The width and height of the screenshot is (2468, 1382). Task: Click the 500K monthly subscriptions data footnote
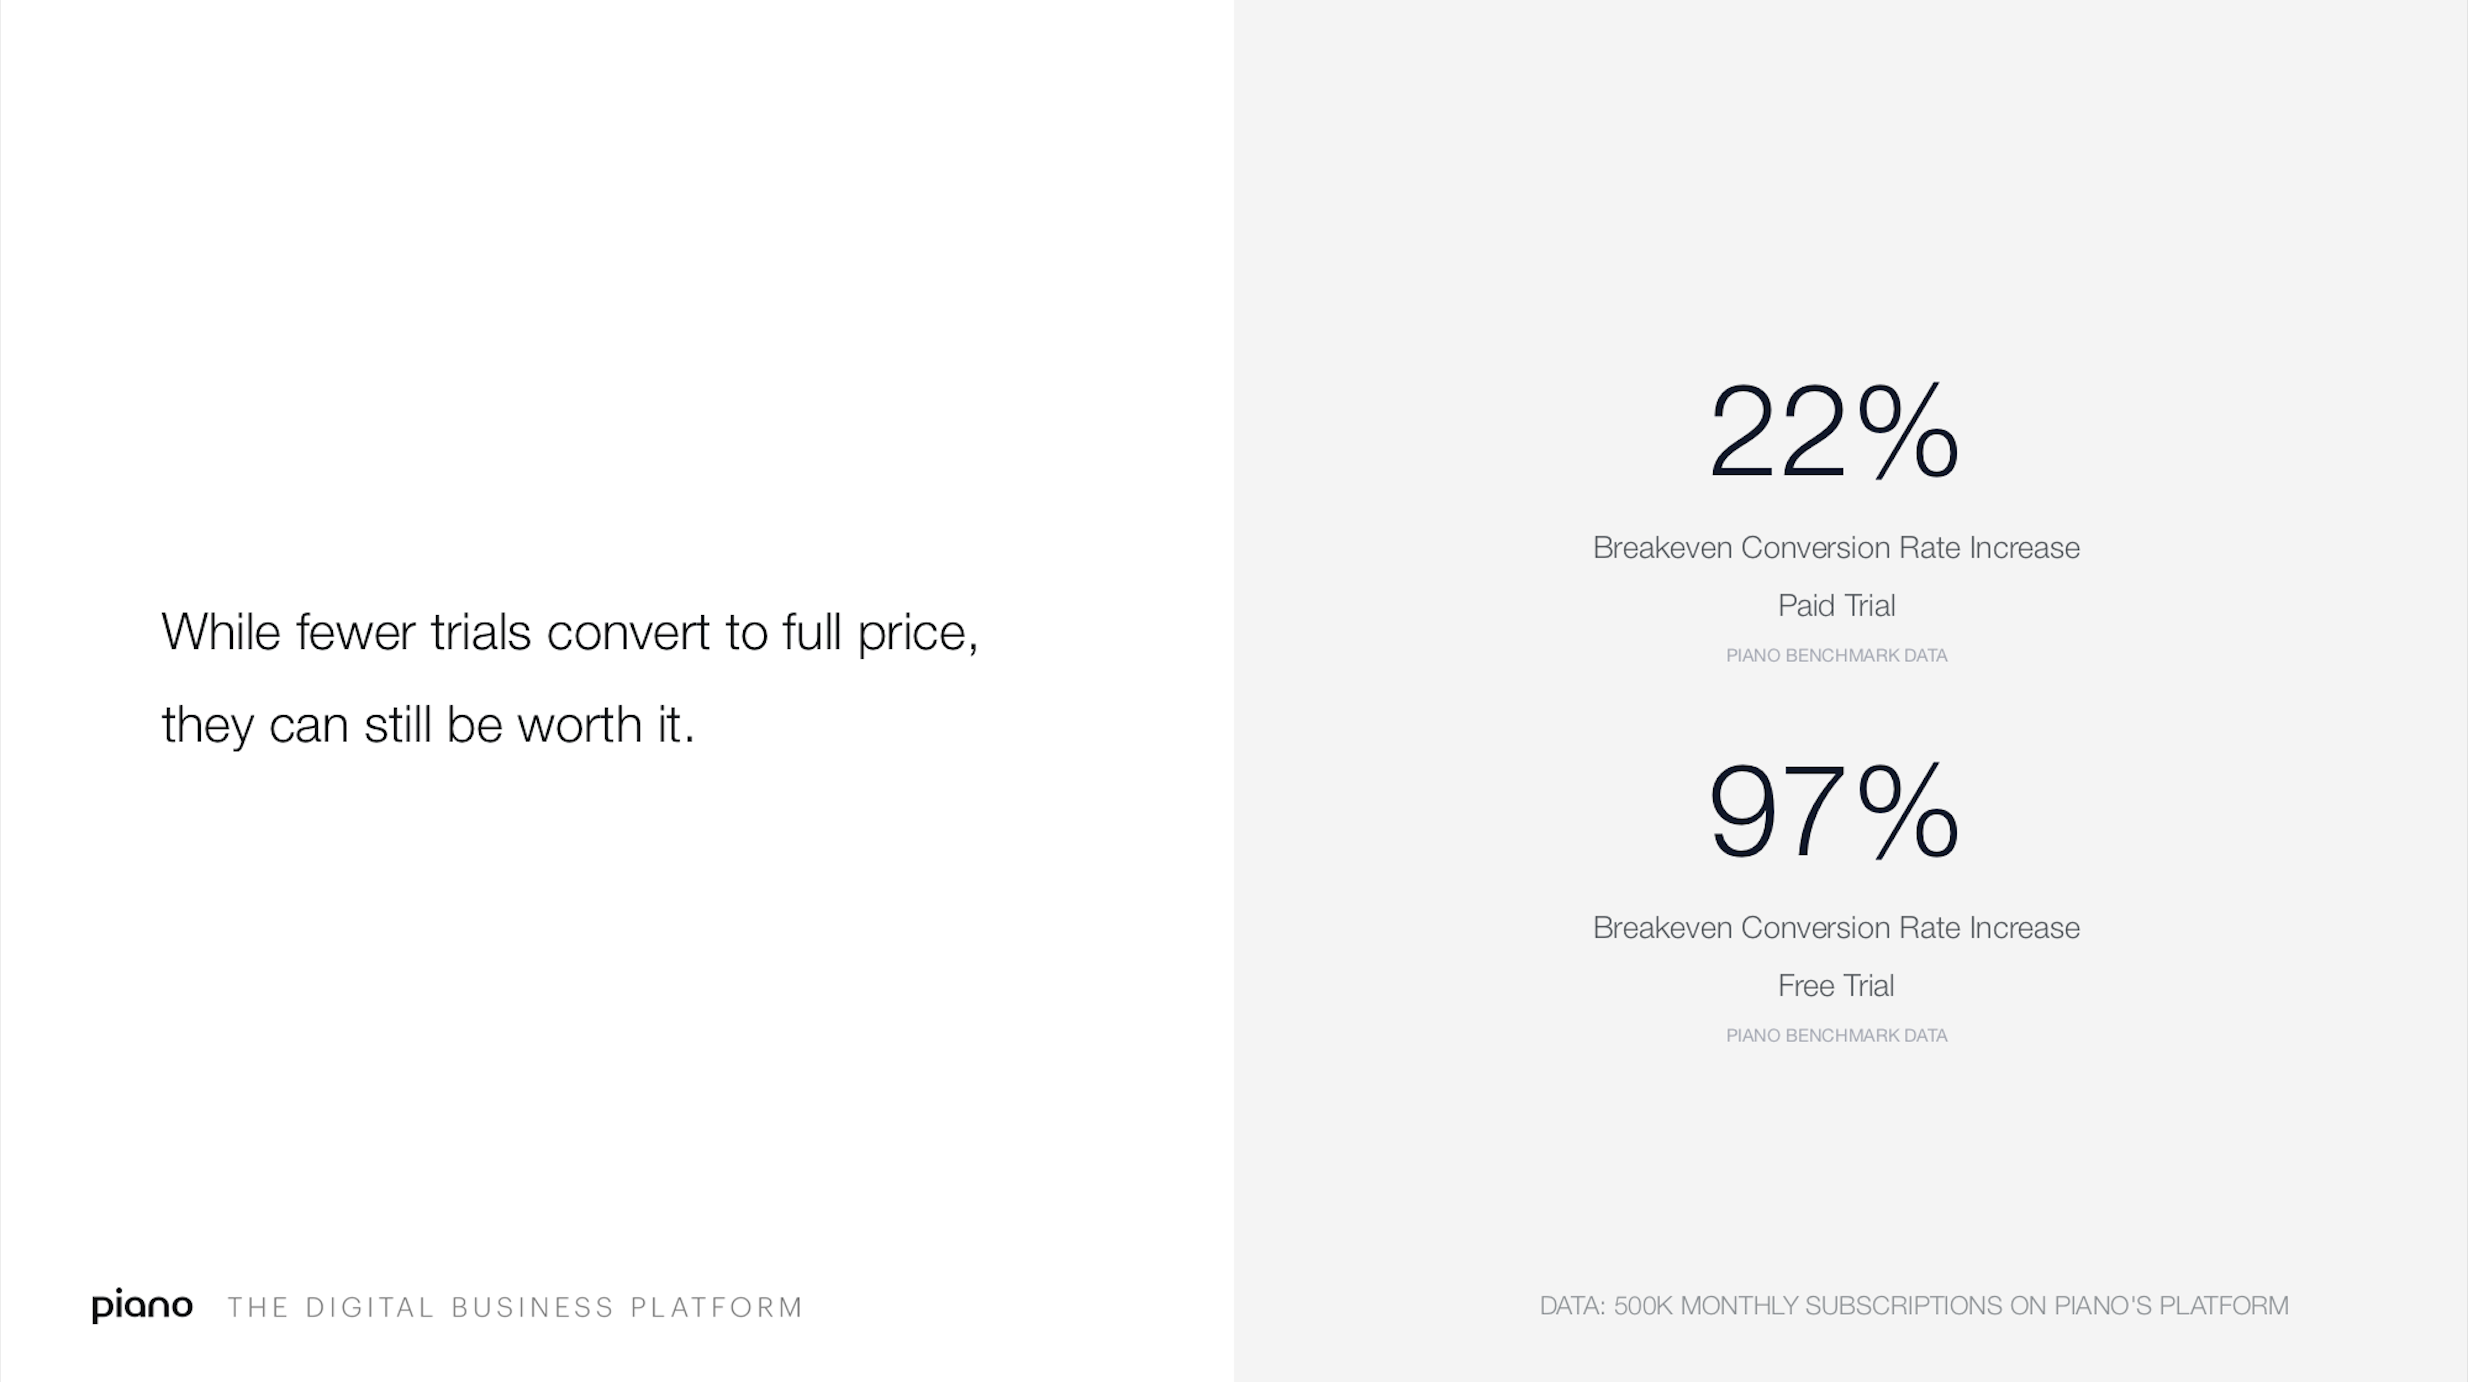1913,1306
